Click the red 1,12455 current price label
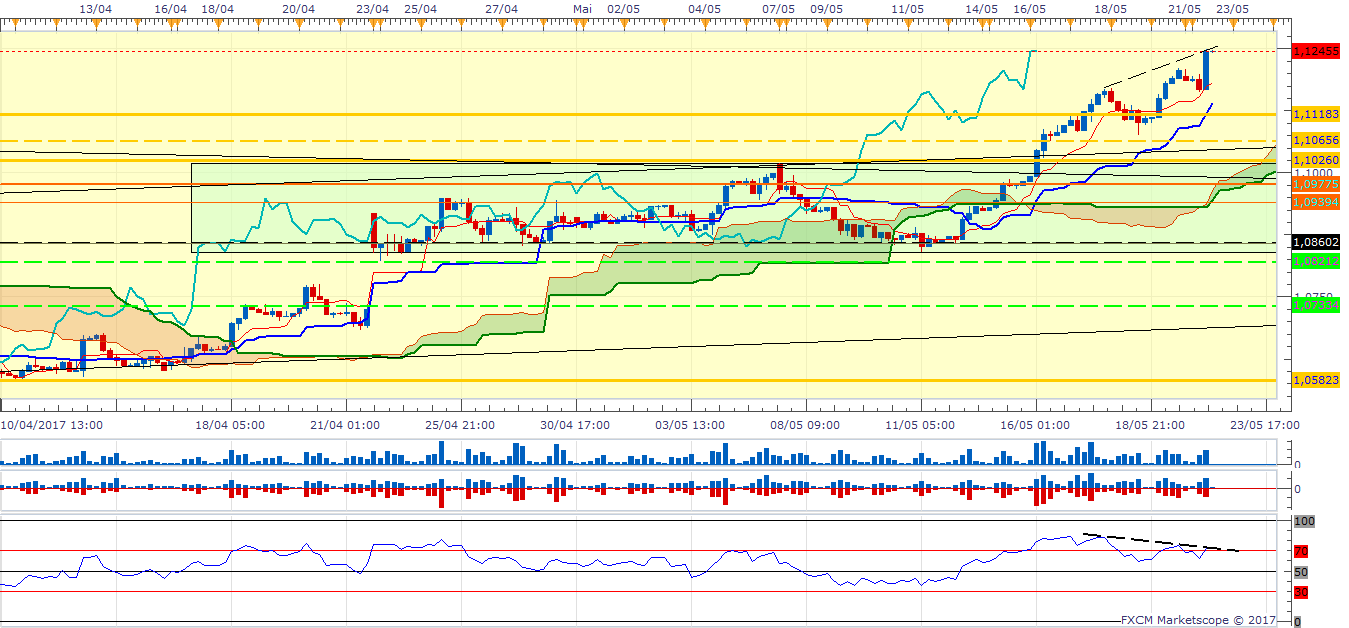This screenshot has height=628, width=1349. coord(1316,51)
